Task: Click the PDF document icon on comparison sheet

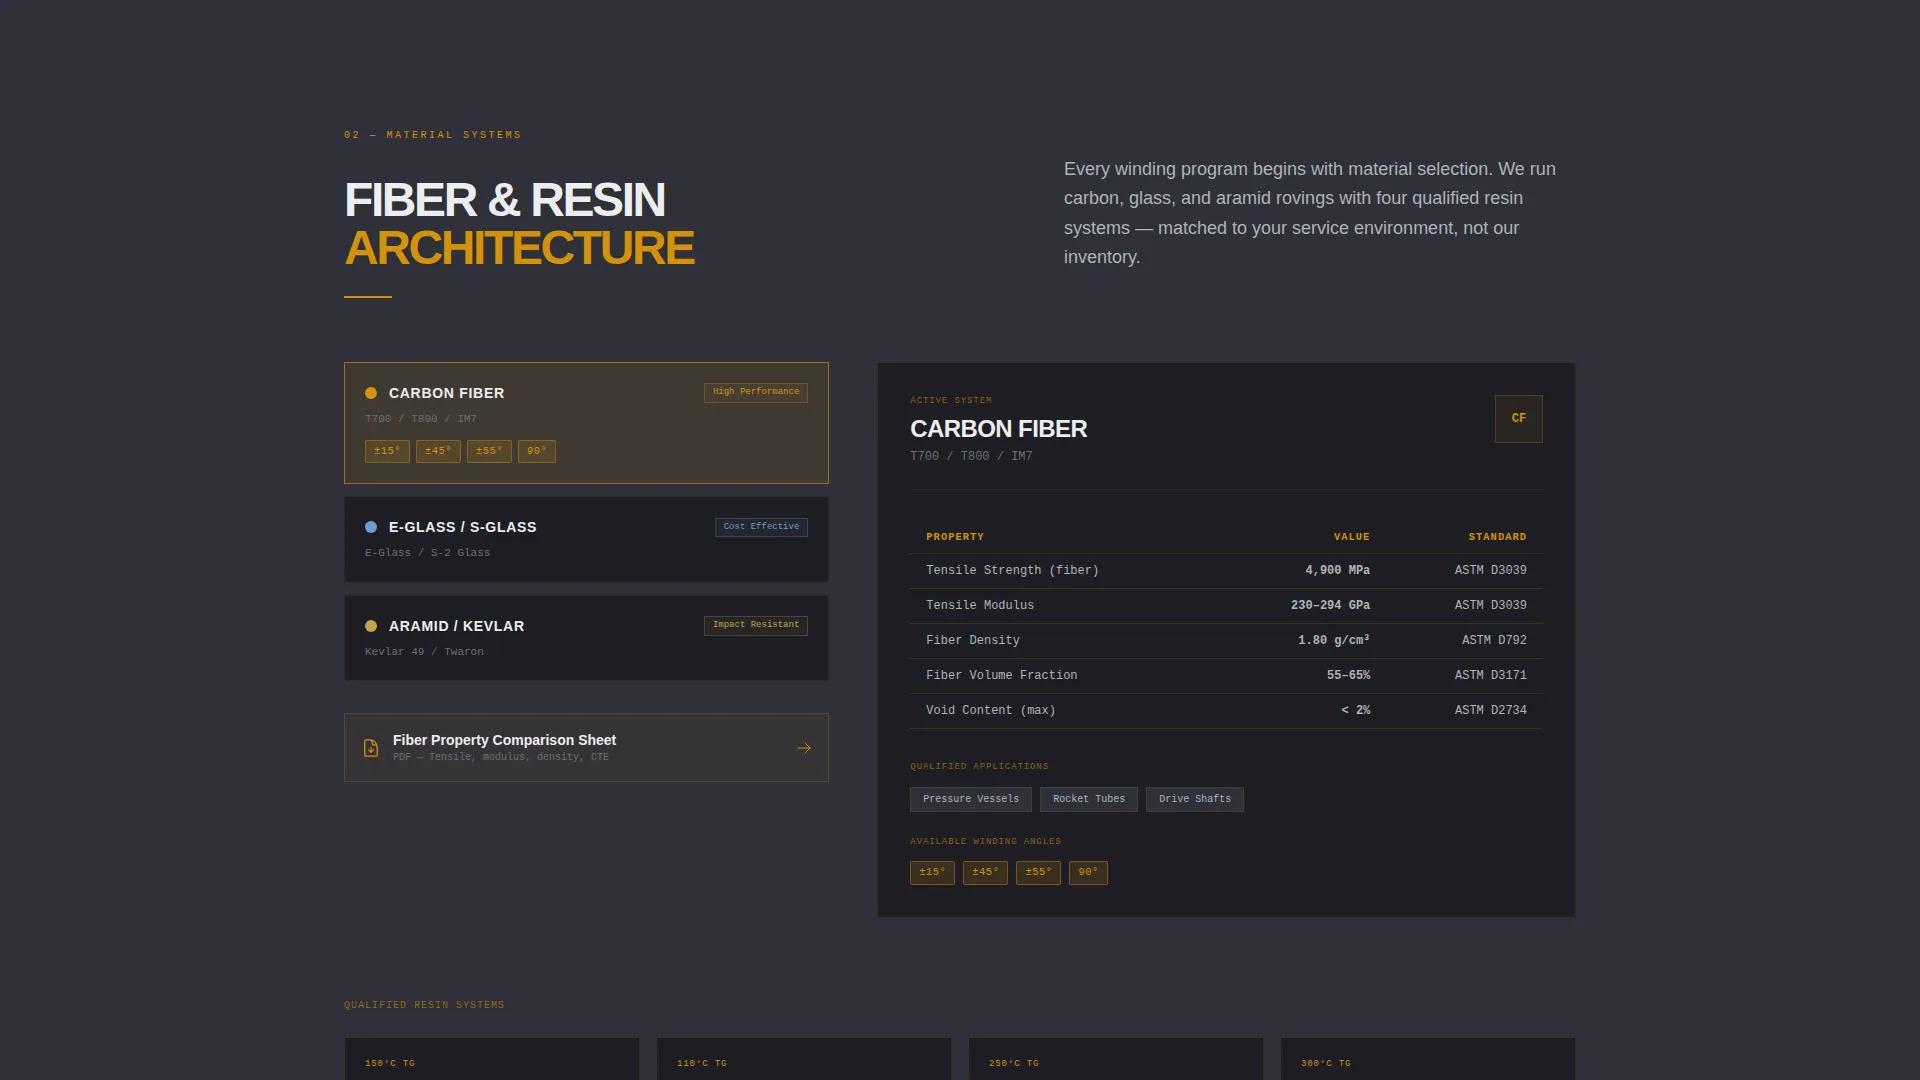Action: click(371, 748)
